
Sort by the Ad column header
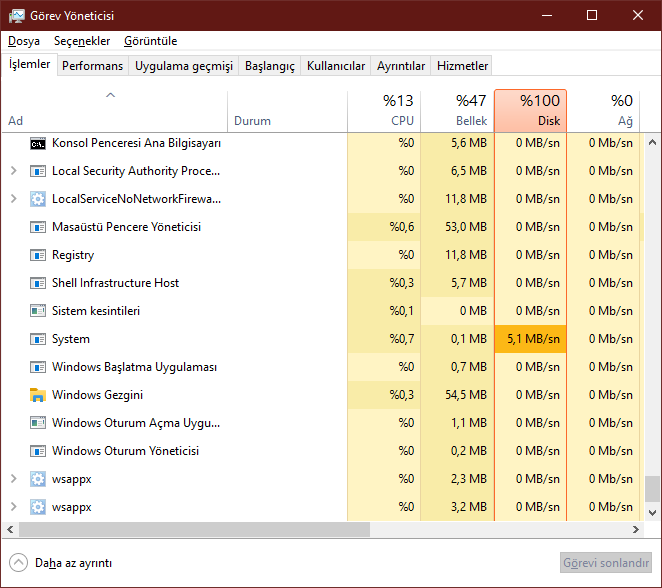[x=115, y=111]
